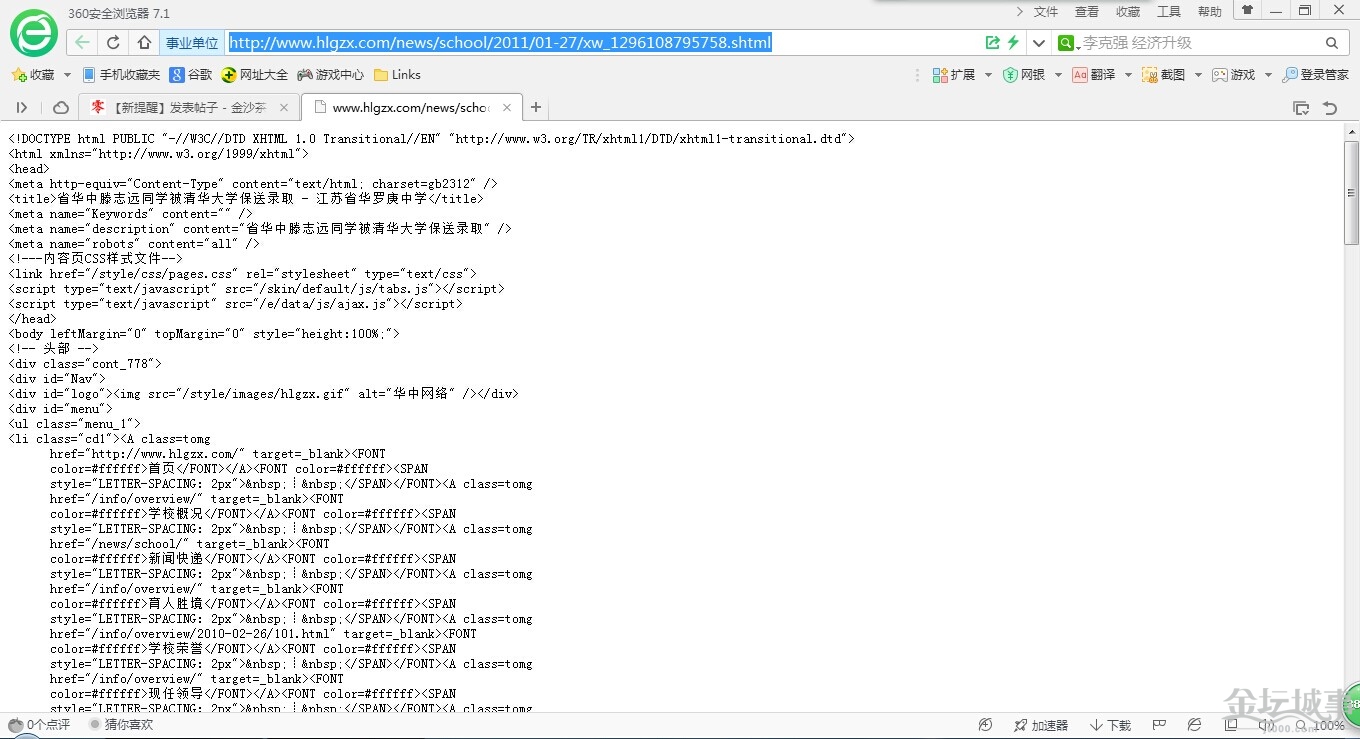Image resolution: width=1360 pixels, height=739 pixels.
Task: Click the search box showing 李克强 经济升级
Action: [1198, 43]
